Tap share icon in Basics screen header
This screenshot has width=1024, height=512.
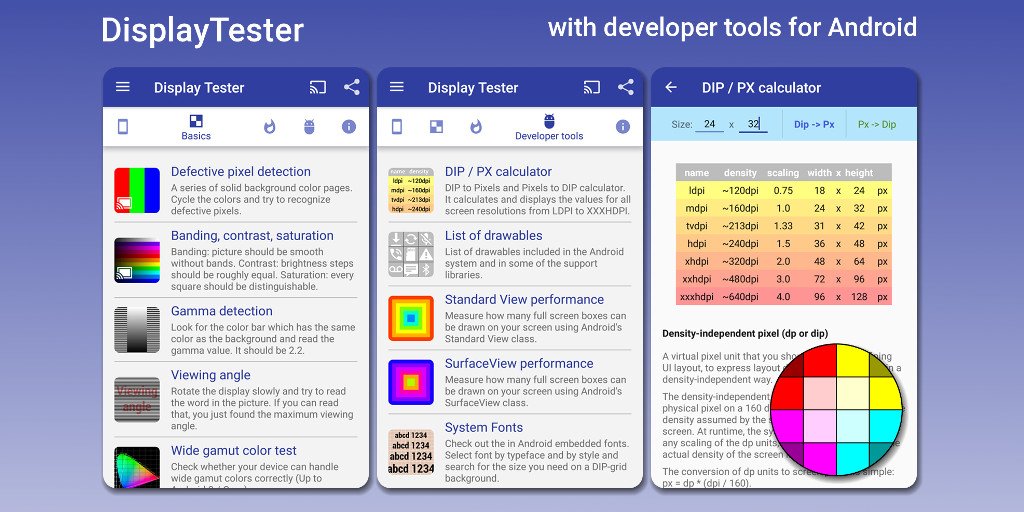coord(352,87)
